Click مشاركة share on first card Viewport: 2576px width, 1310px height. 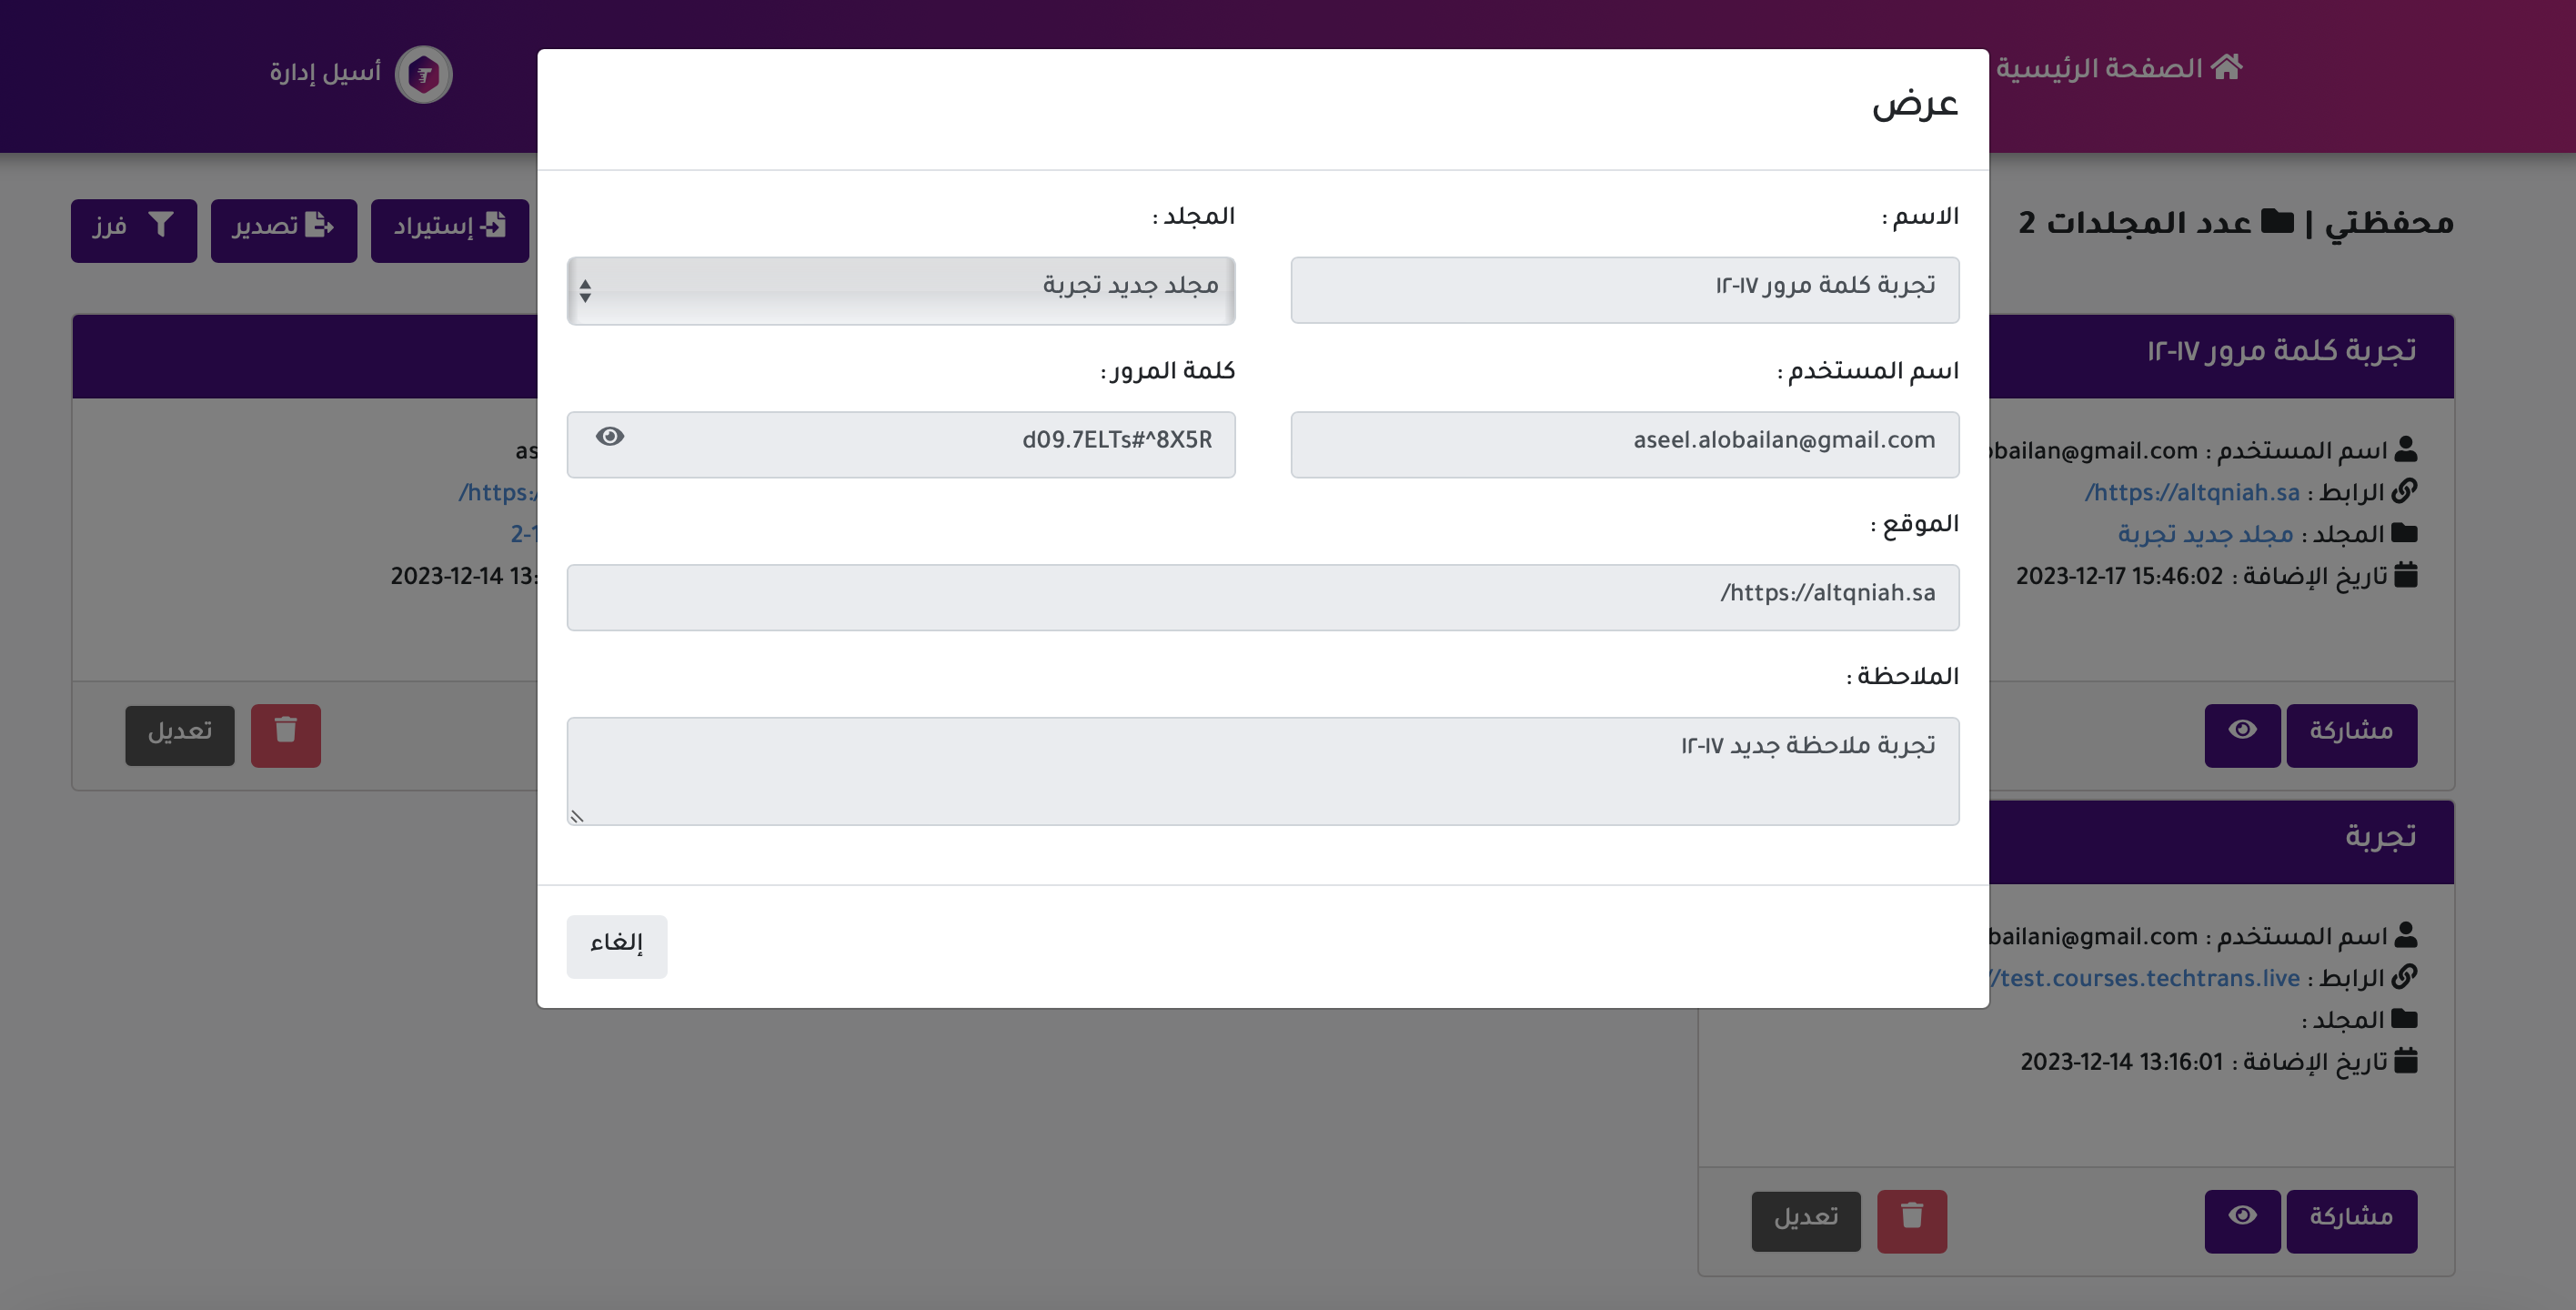(2351, 735)
